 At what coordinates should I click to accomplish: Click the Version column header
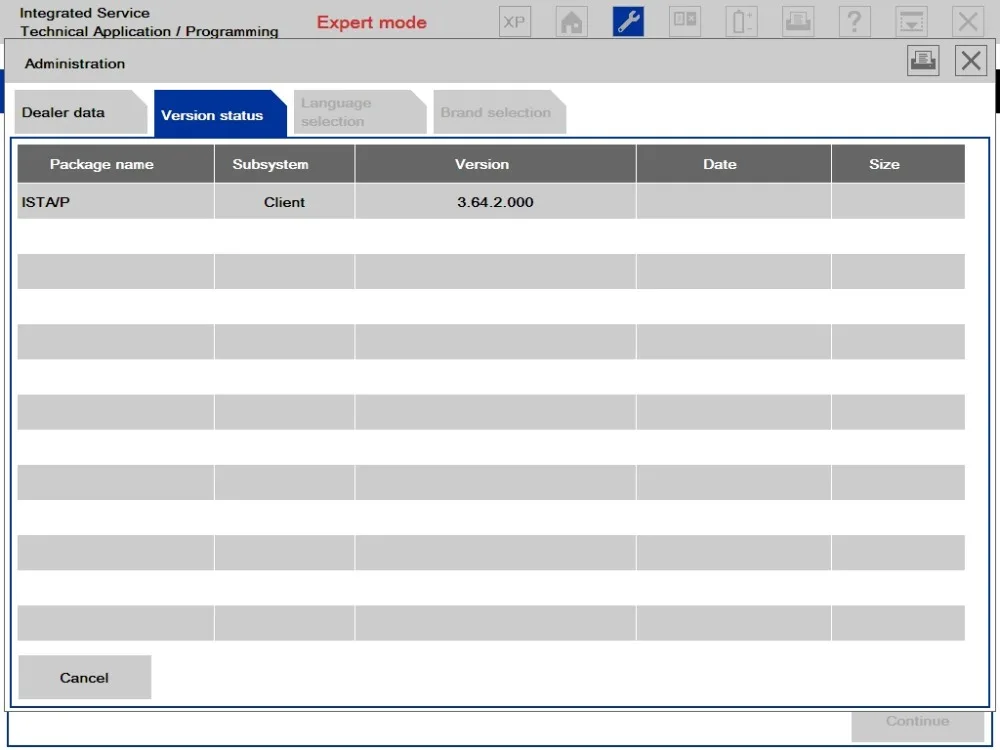click(x=495, y=164)
